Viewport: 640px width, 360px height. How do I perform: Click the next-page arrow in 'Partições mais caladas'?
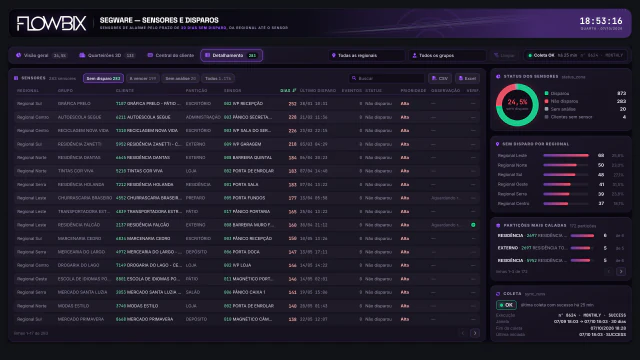[x=621, y=271]
